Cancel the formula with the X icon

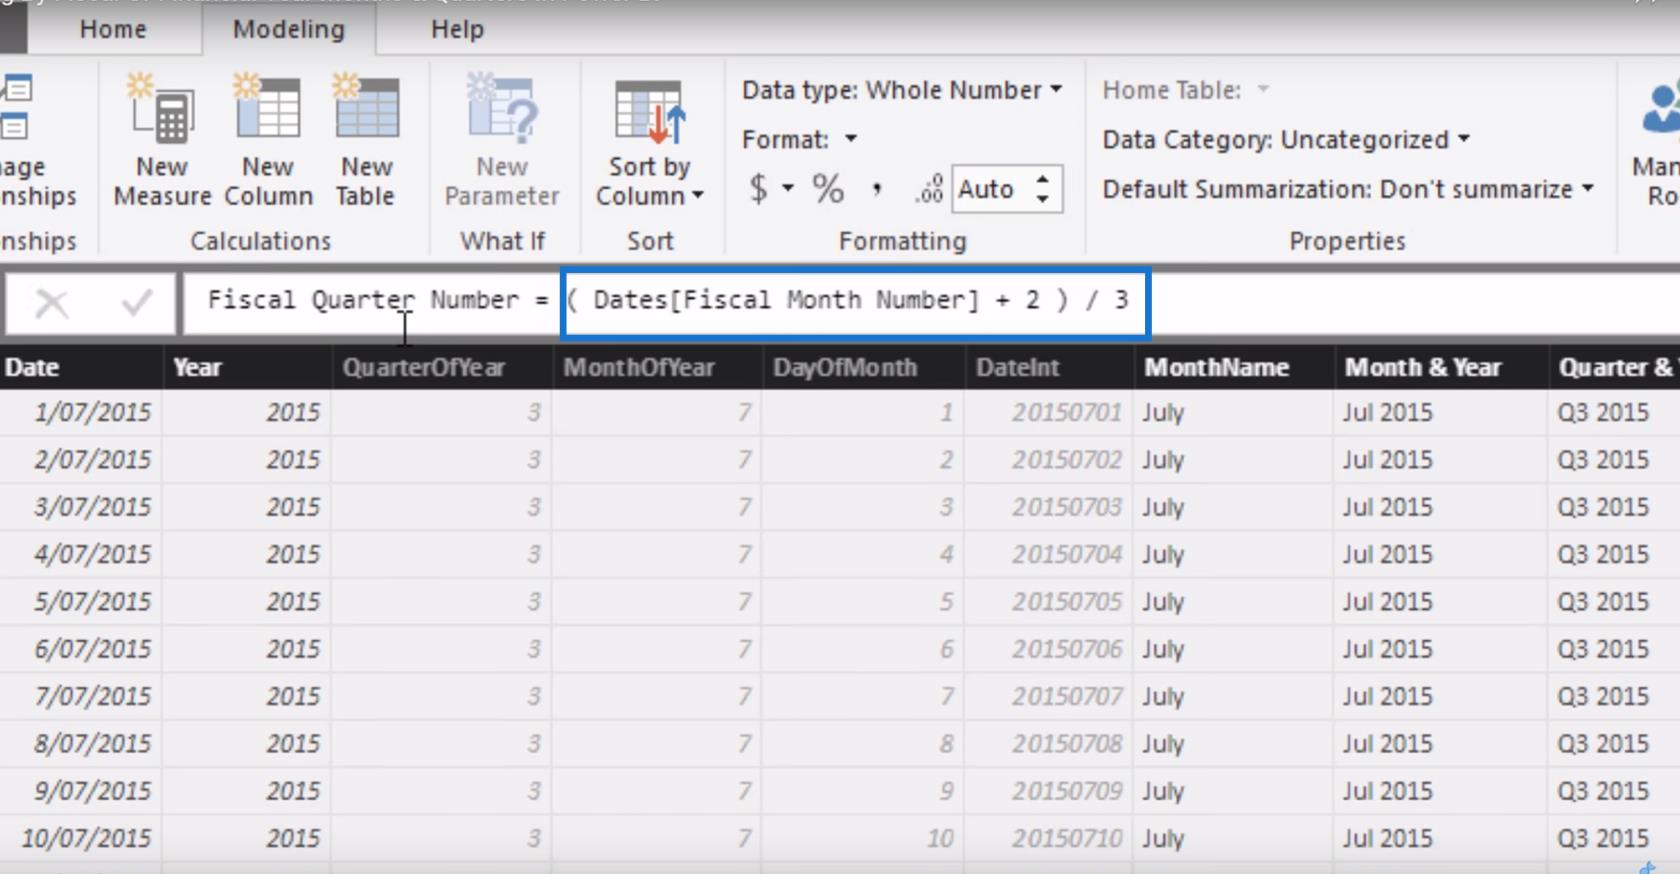tap(52, 302)
